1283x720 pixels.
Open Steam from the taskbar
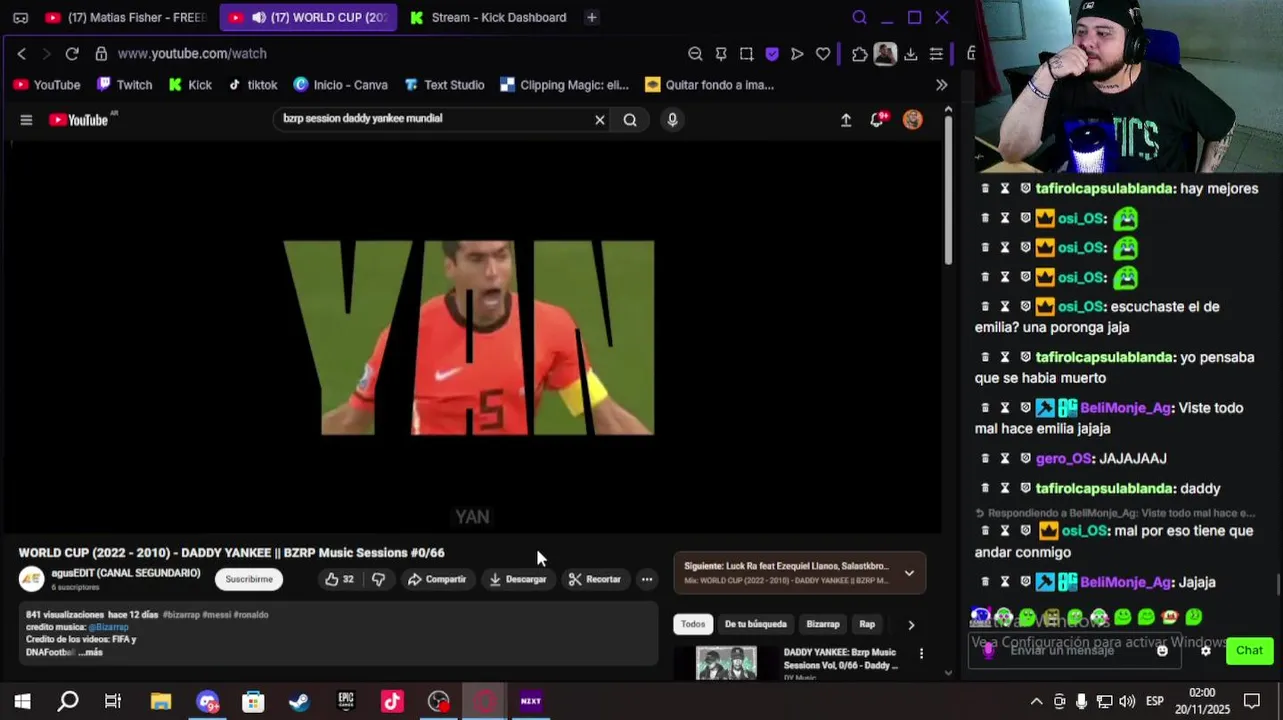tap(299, 701)
